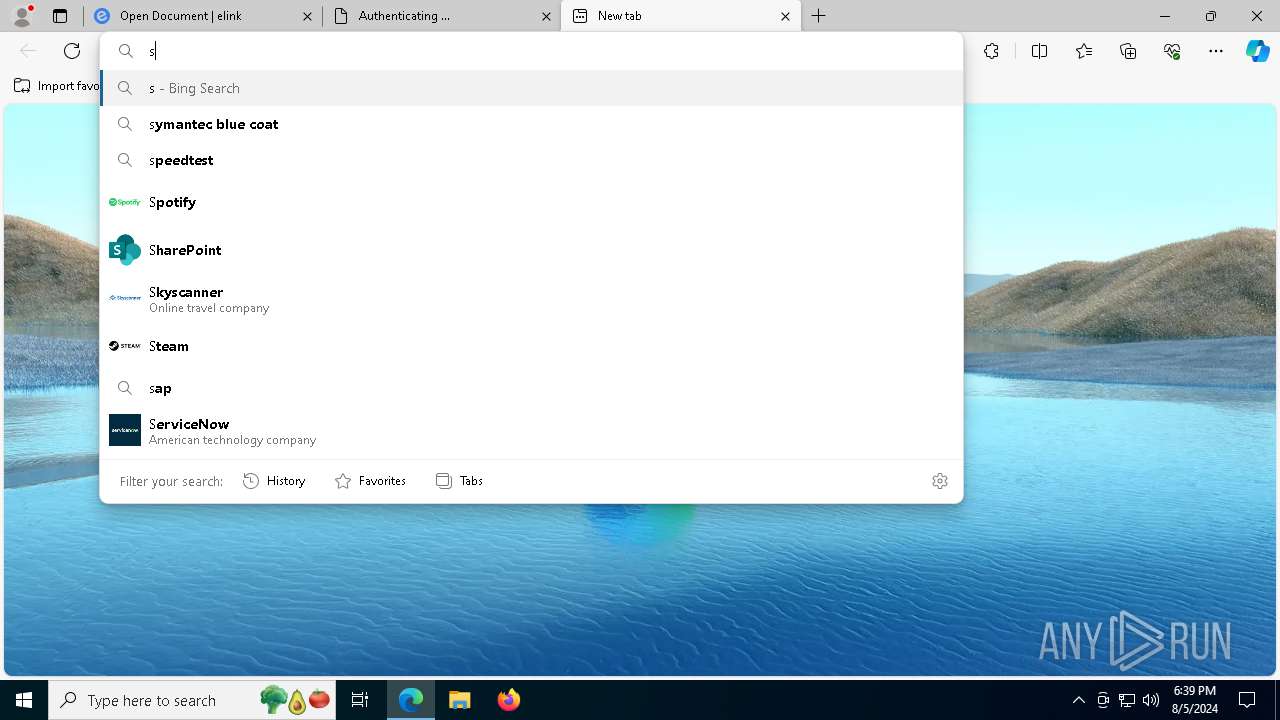Launch Firefox from taskbar
This screenshot has height=720, width=1280.
pos(508,700)
